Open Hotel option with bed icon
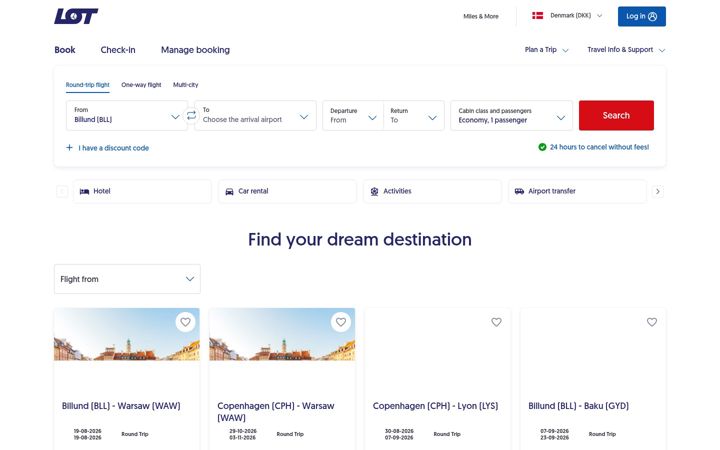The height and width of the screenshot is (450, 720). [x=142, y=191]
